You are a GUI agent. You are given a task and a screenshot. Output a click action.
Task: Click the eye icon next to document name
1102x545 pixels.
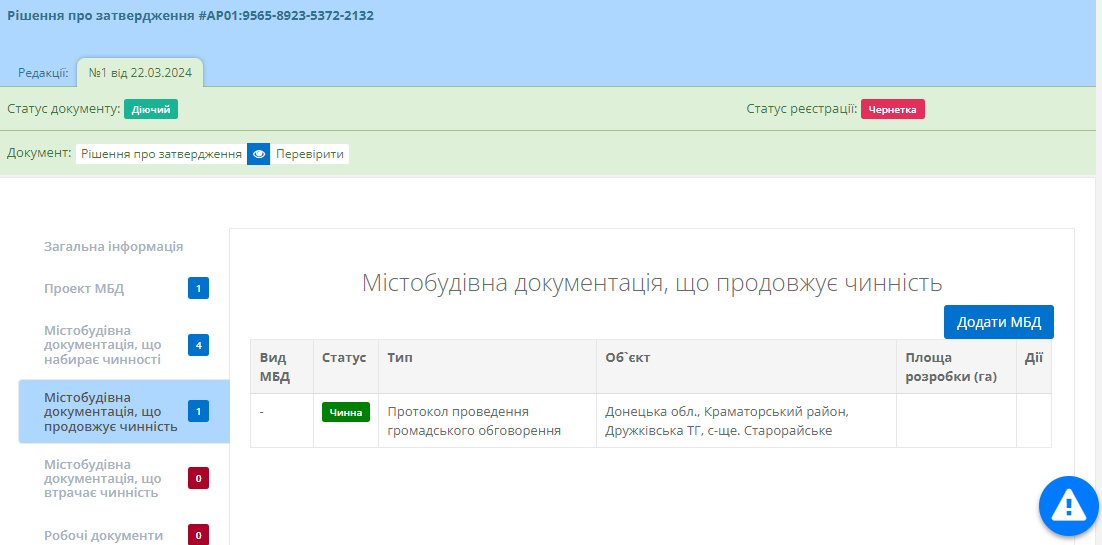click(259, 154)
